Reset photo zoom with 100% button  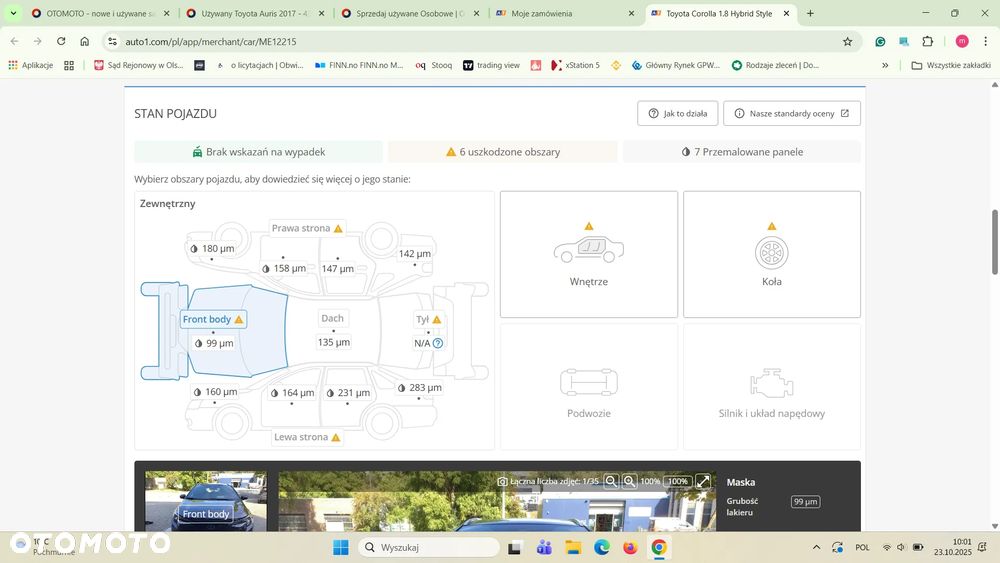tap(677, 481)
